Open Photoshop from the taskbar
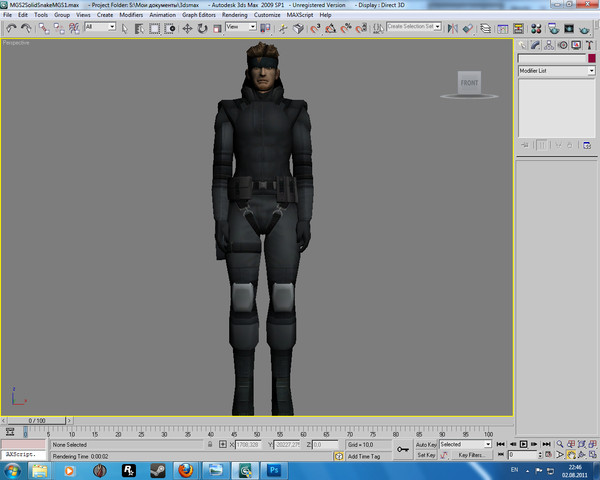The height and width of the screenshot is (480, 600). [x=274, y=470]
